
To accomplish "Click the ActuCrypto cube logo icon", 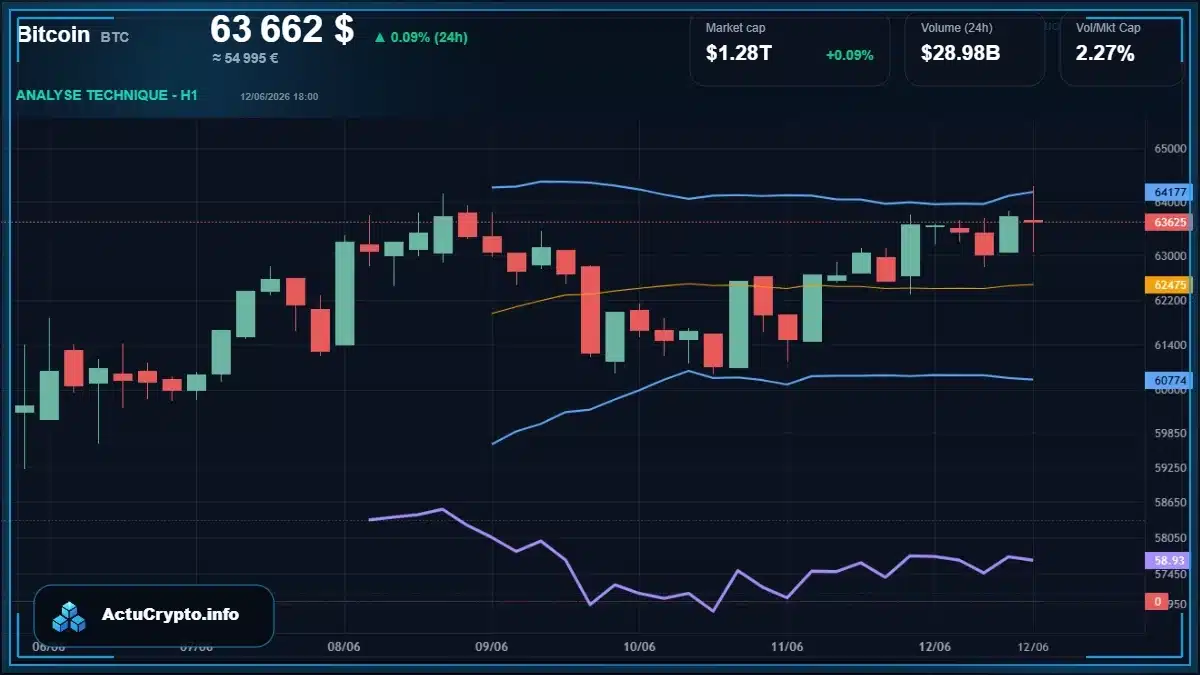I will [69, 616].
